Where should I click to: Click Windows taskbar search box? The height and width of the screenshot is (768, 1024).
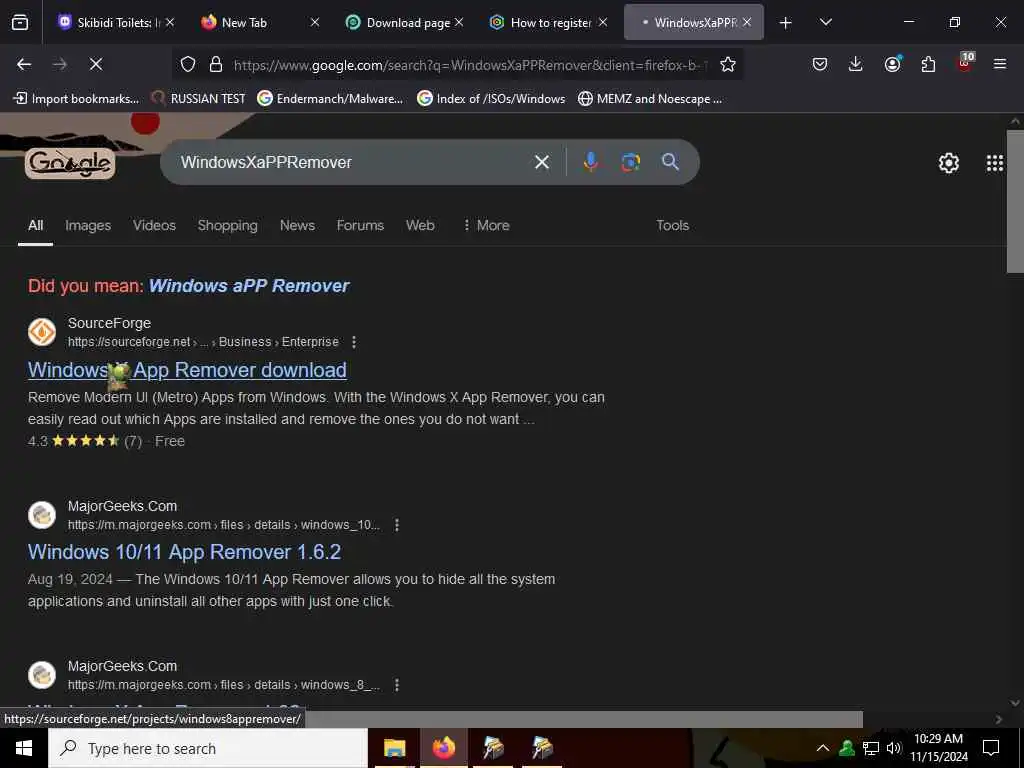[x=208, y=748]
